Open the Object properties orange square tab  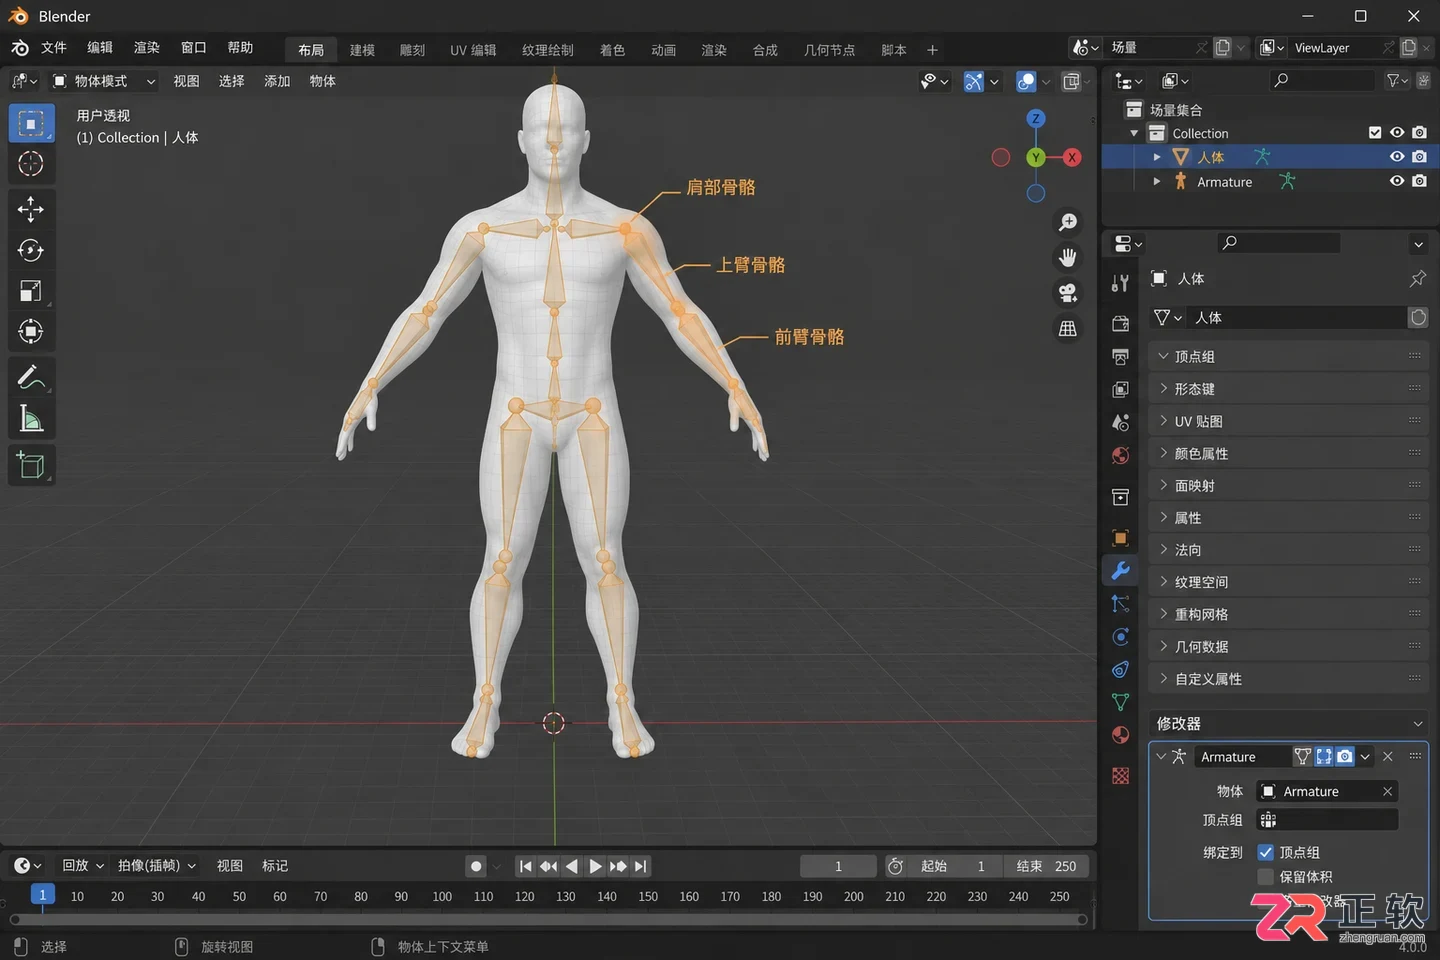[x=1121, y=538]
